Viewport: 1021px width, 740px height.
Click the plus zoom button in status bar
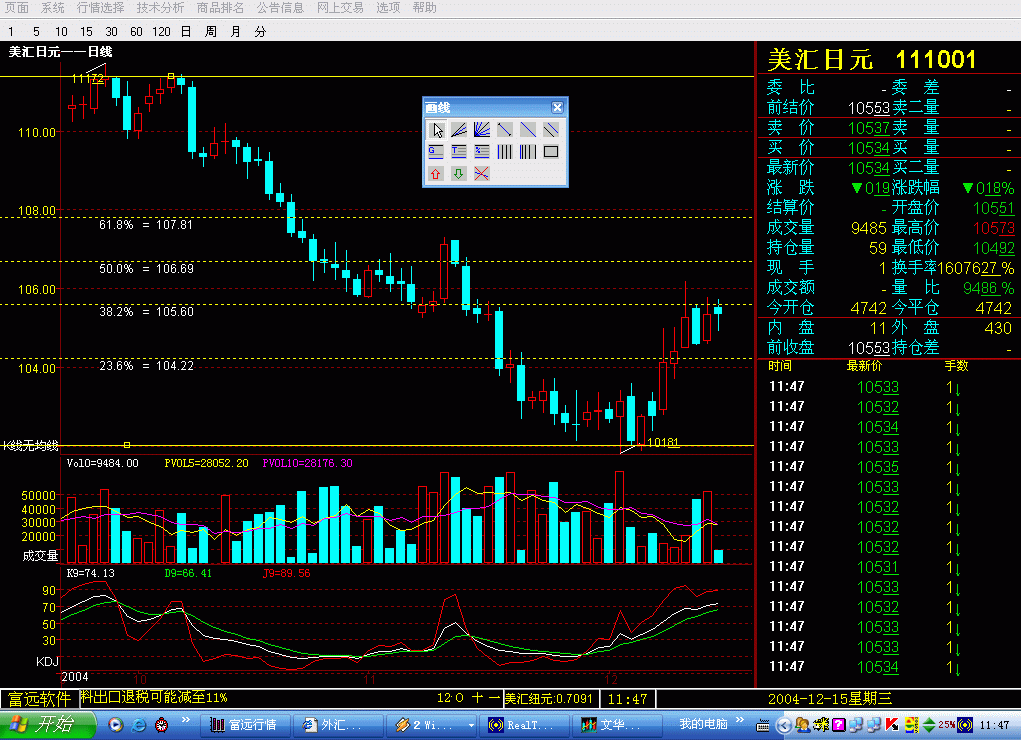[477, 698]
